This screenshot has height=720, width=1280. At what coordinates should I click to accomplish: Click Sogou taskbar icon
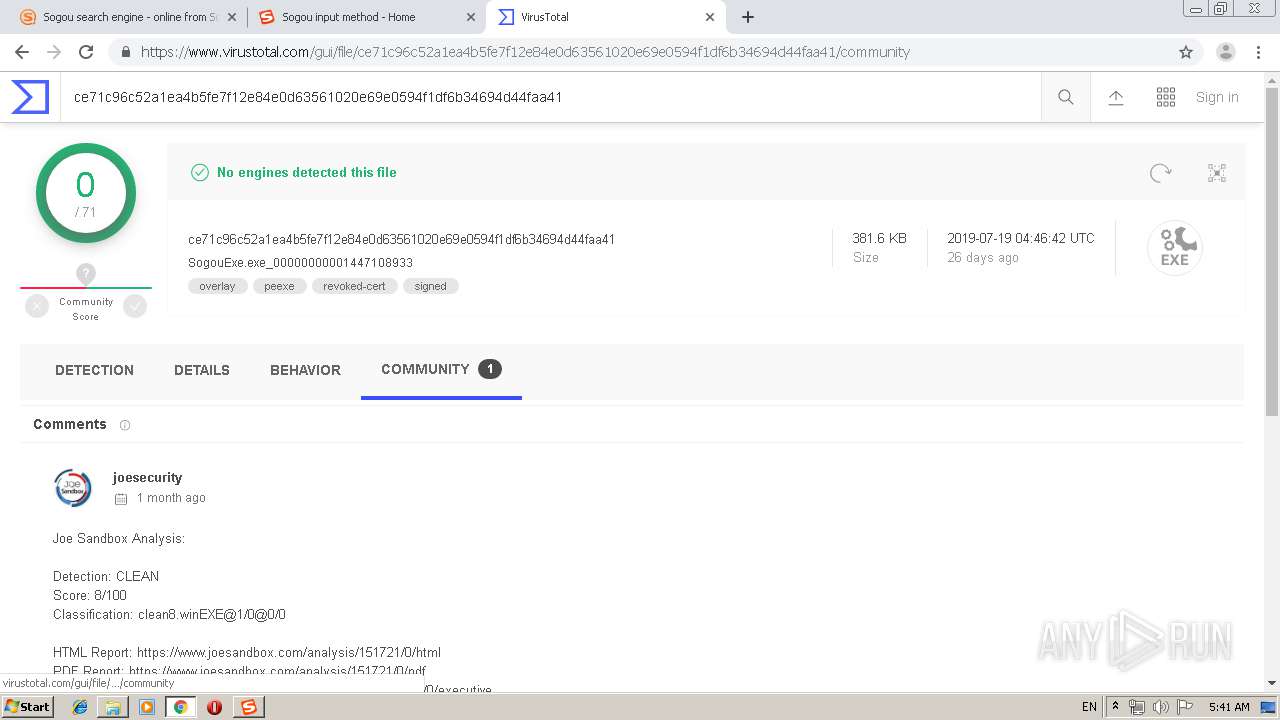click(248, 707)
